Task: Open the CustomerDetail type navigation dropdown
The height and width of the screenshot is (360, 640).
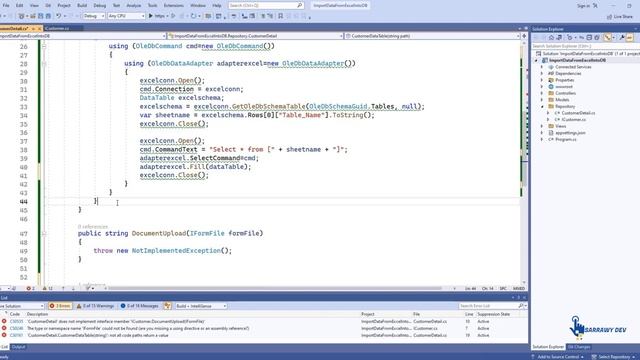Action: 256,36
